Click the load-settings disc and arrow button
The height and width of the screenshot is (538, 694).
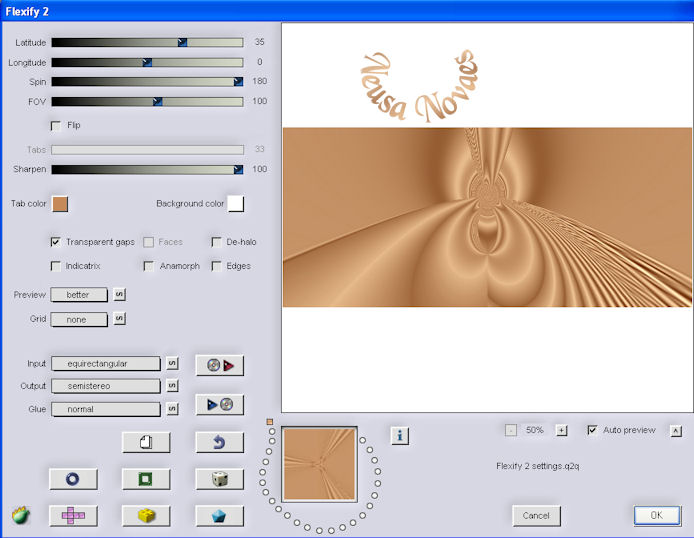pos(220,365)
